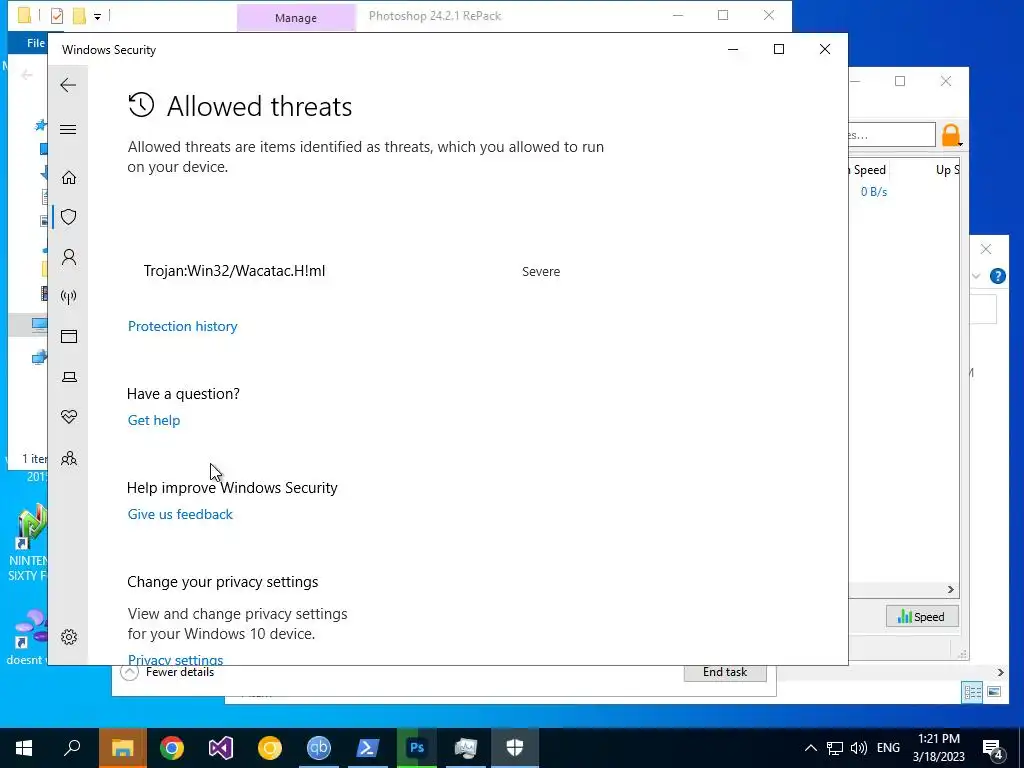Click End task in Task Manager
Image resolution: width=1024 pixels, height=768 pixels.
click(725, 673)
